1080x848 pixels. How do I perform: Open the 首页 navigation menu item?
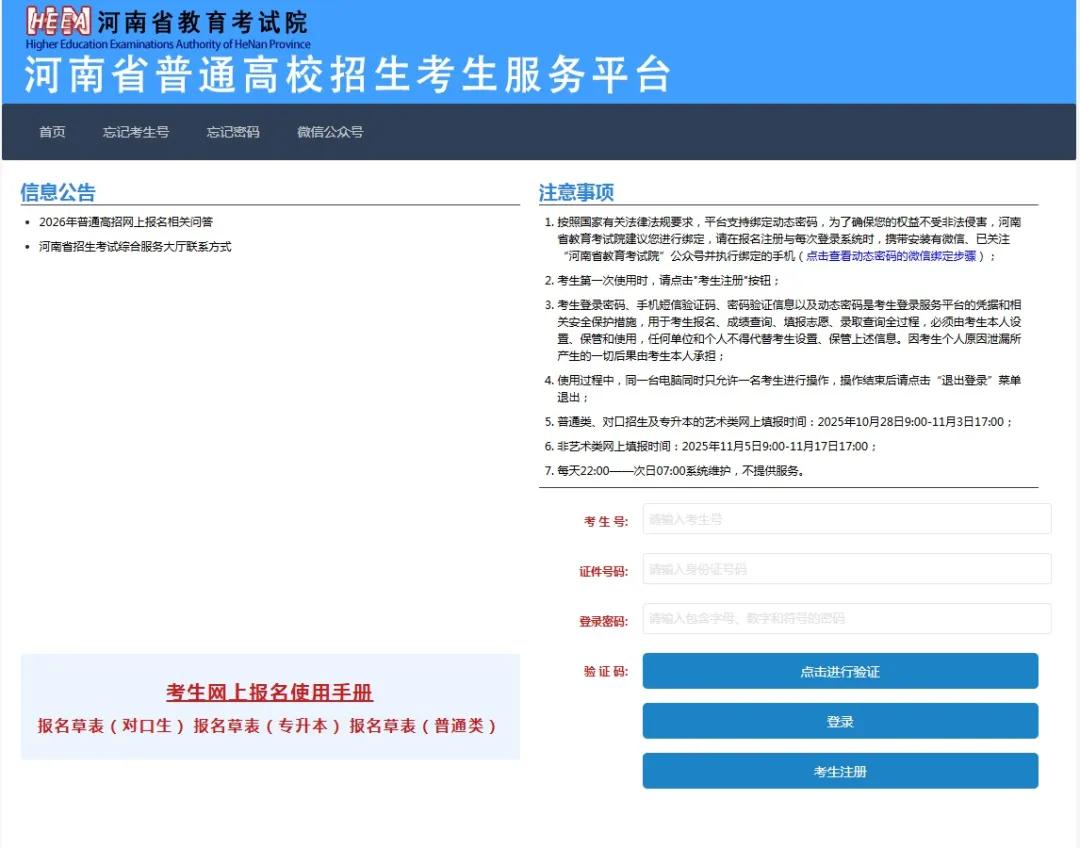coord(52,132)
